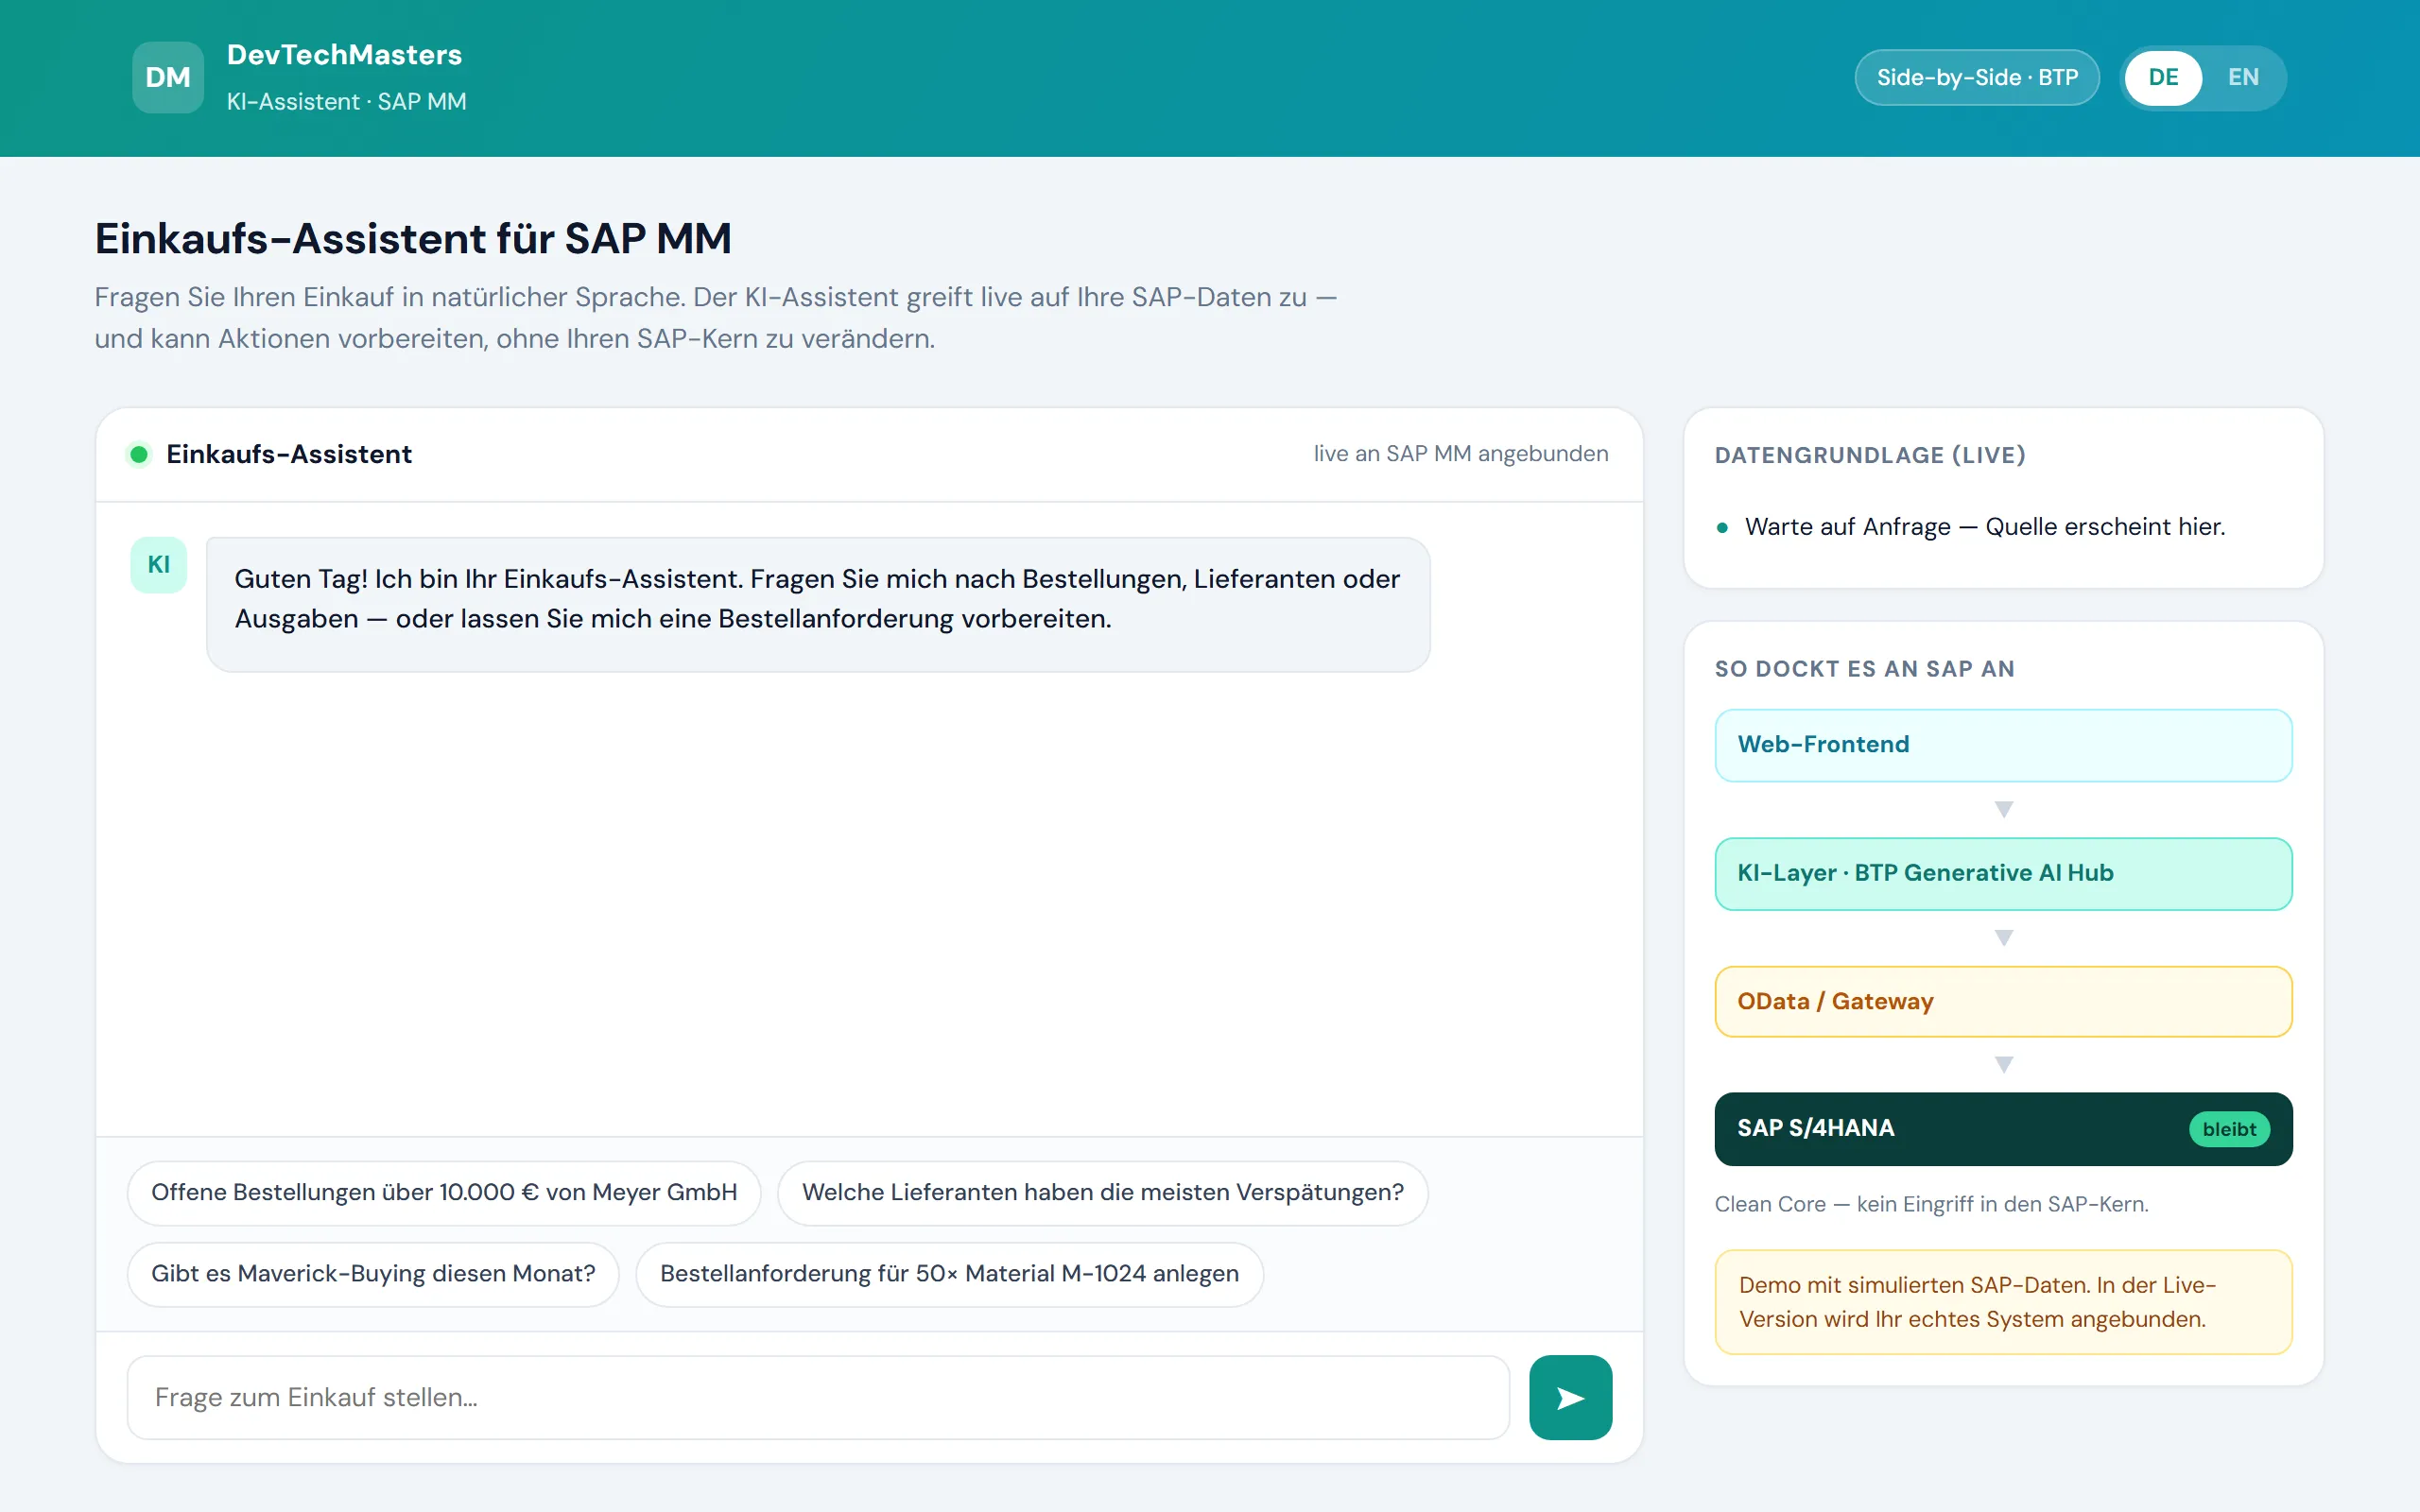Click the 'Einkaufs-Assistent für SAP MM' heading
The image size is (2420, 1512).
[x=413, y=239]
